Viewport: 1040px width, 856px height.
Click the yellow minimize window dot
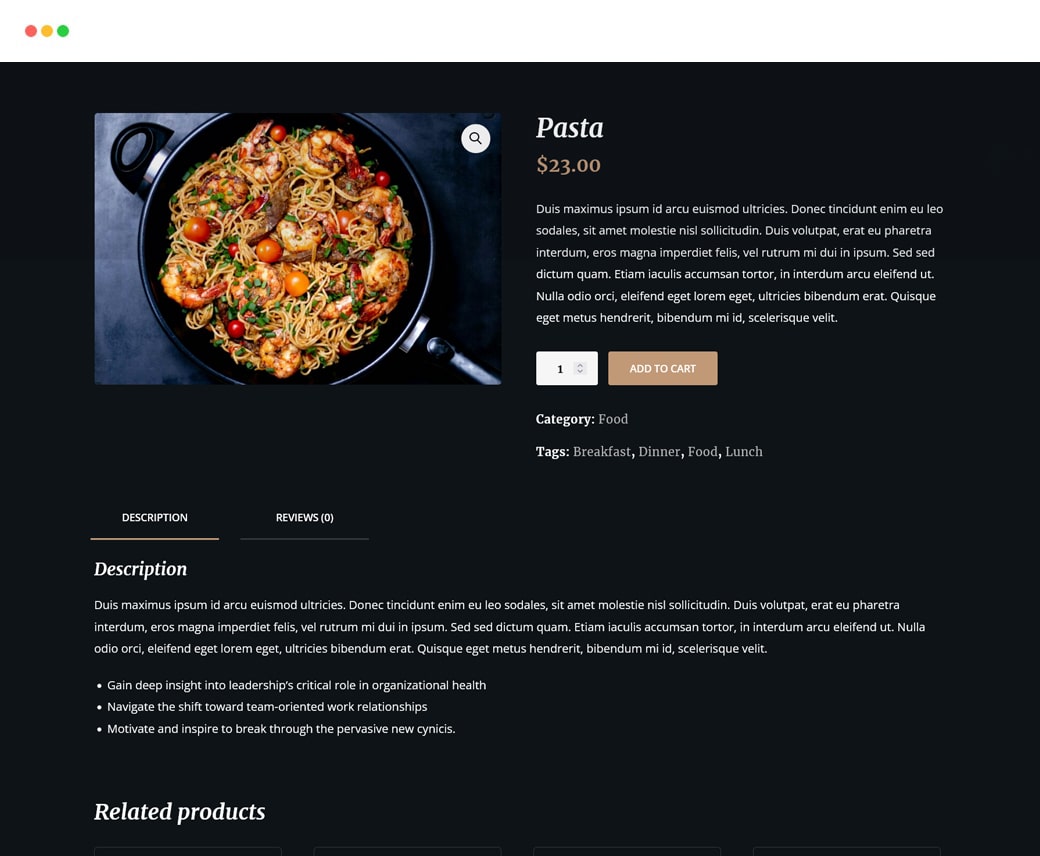(47, 31)
